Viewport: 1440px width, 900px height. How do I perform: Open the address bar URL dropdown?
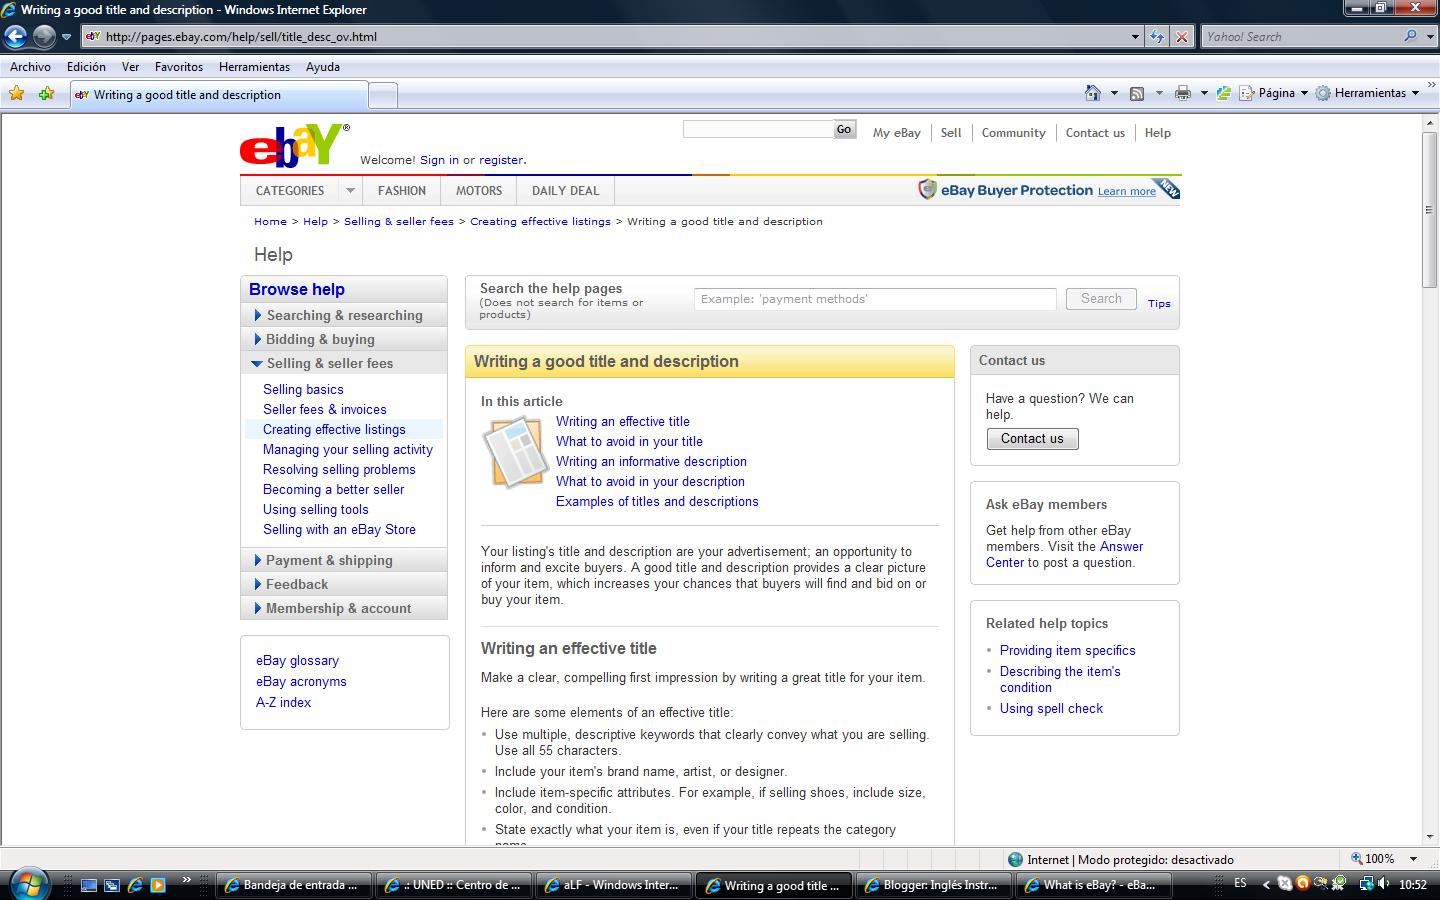[1135, 37]
